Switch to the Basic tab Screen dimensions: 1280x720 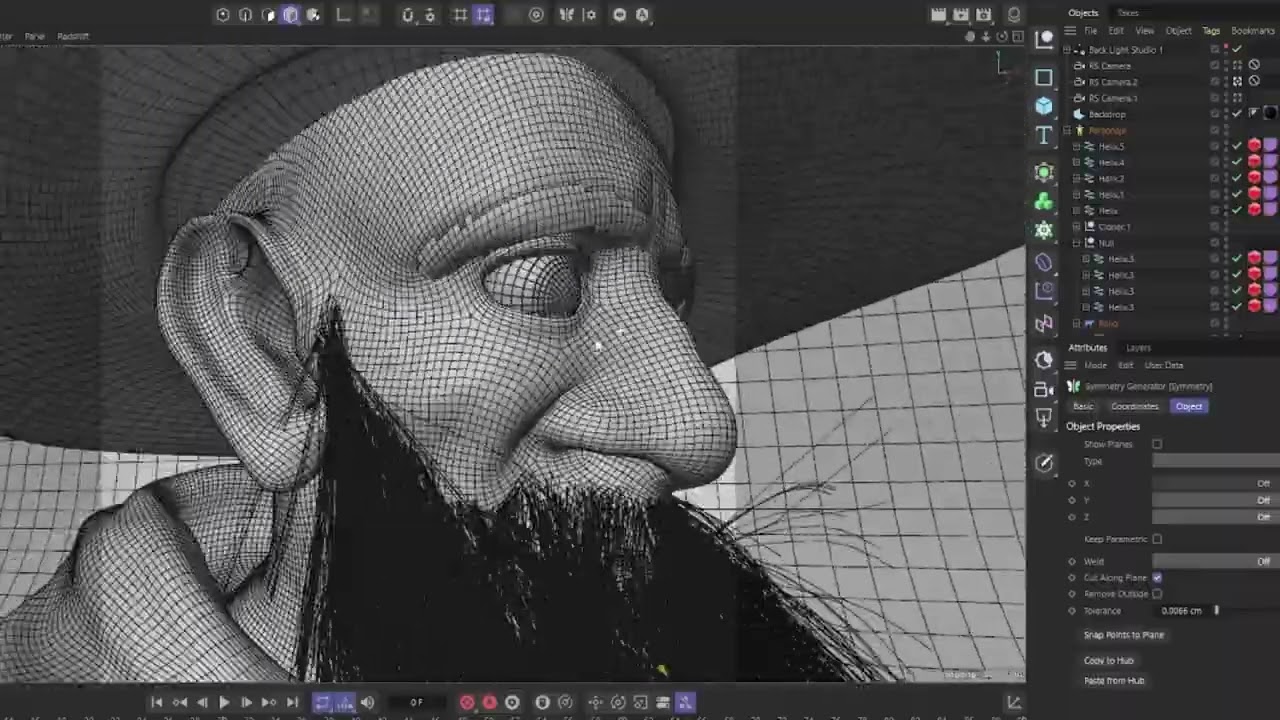[x=1083, y=406]
